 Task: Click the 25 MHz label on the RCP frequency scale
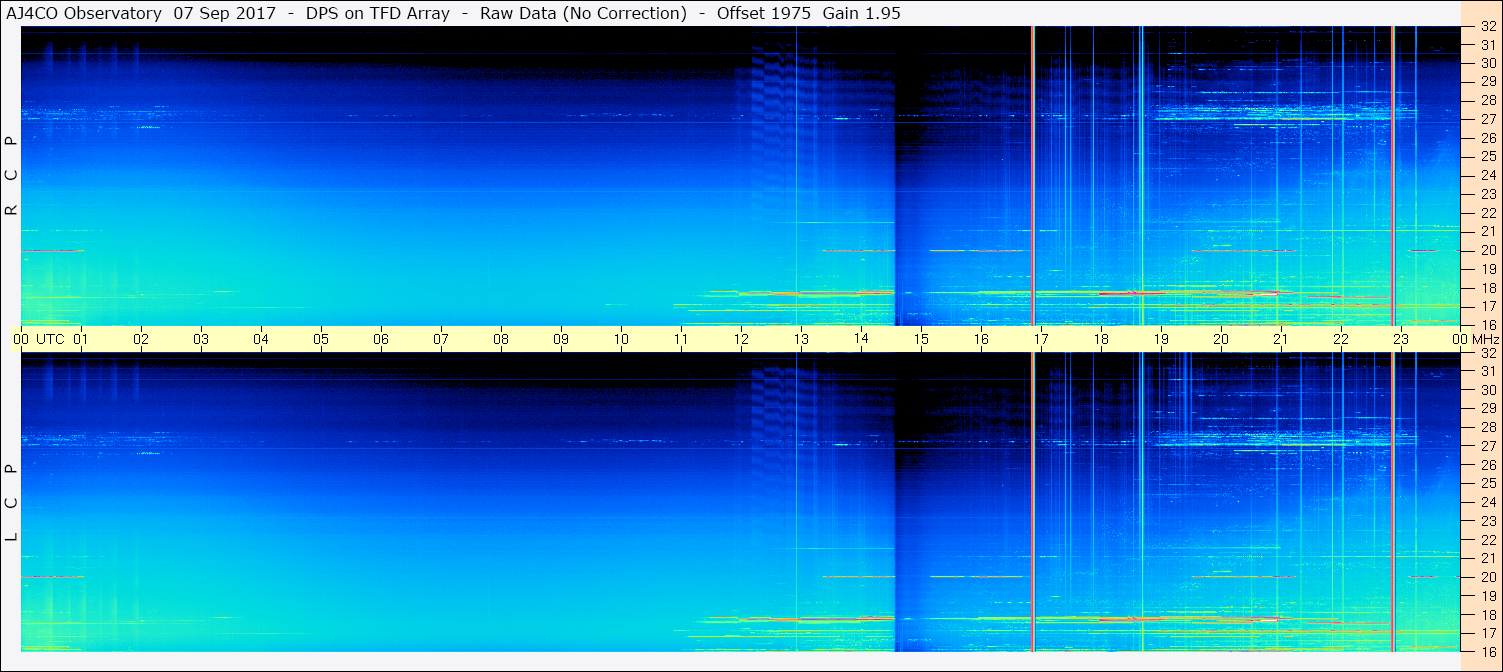click(1487, 157)
